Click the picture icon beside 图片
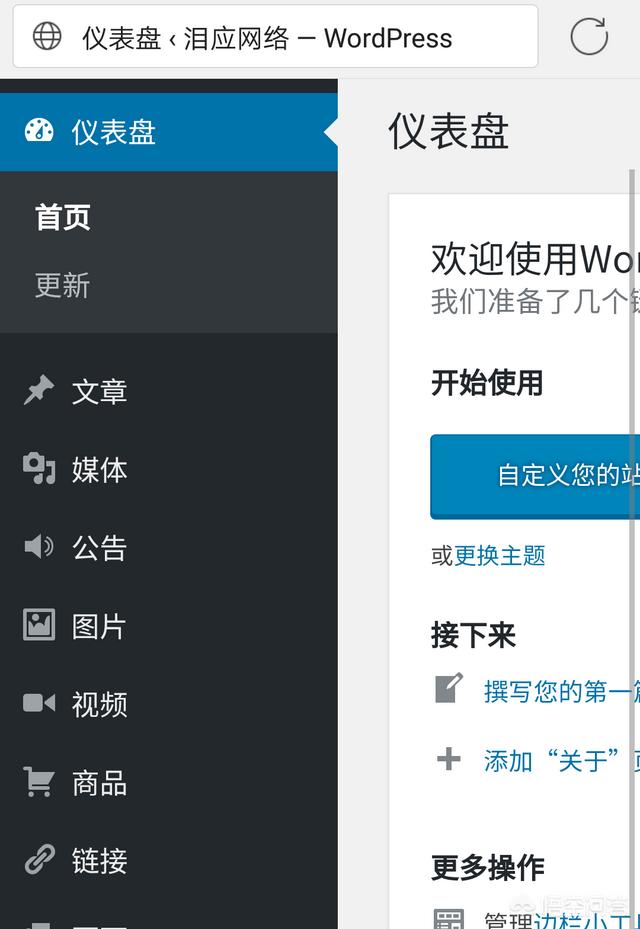 (x=39, y=624)
